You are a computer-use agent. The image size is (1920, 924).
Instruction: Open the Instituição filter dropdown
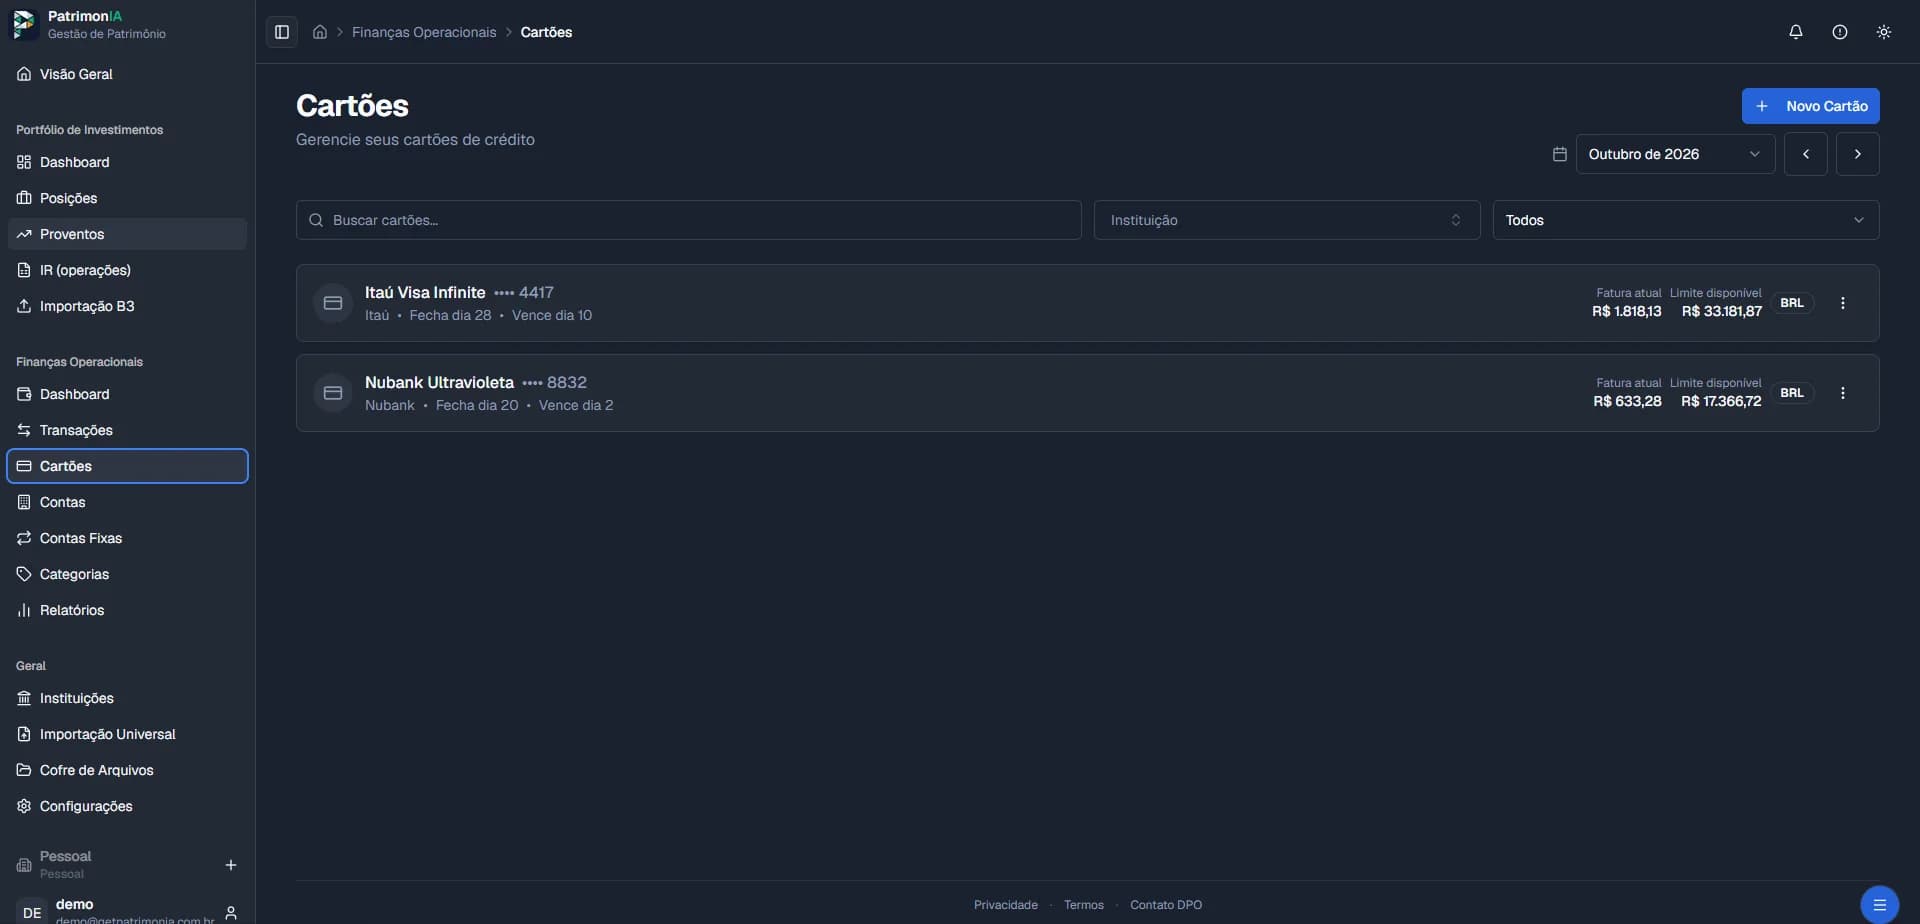[x=1287, y=220]
